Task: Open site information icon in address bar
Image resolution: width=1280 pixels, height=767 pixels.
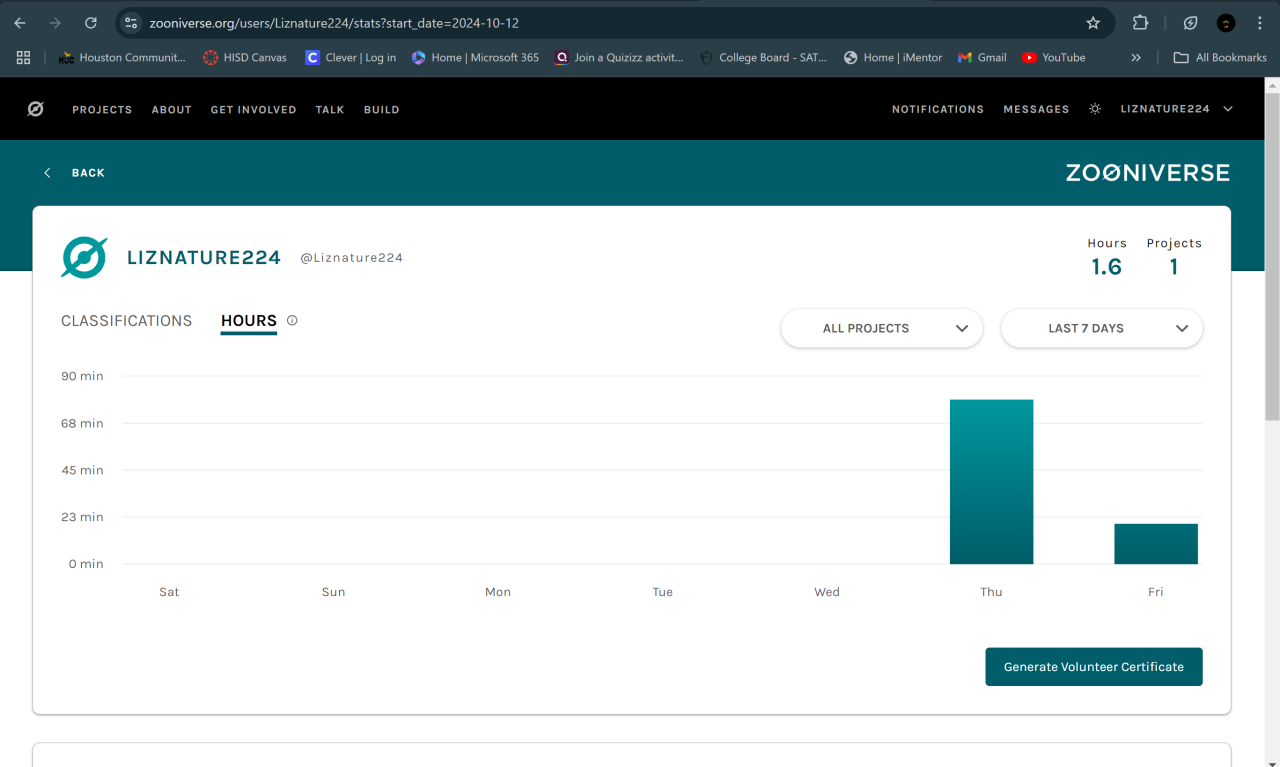Action: point(131,23)
